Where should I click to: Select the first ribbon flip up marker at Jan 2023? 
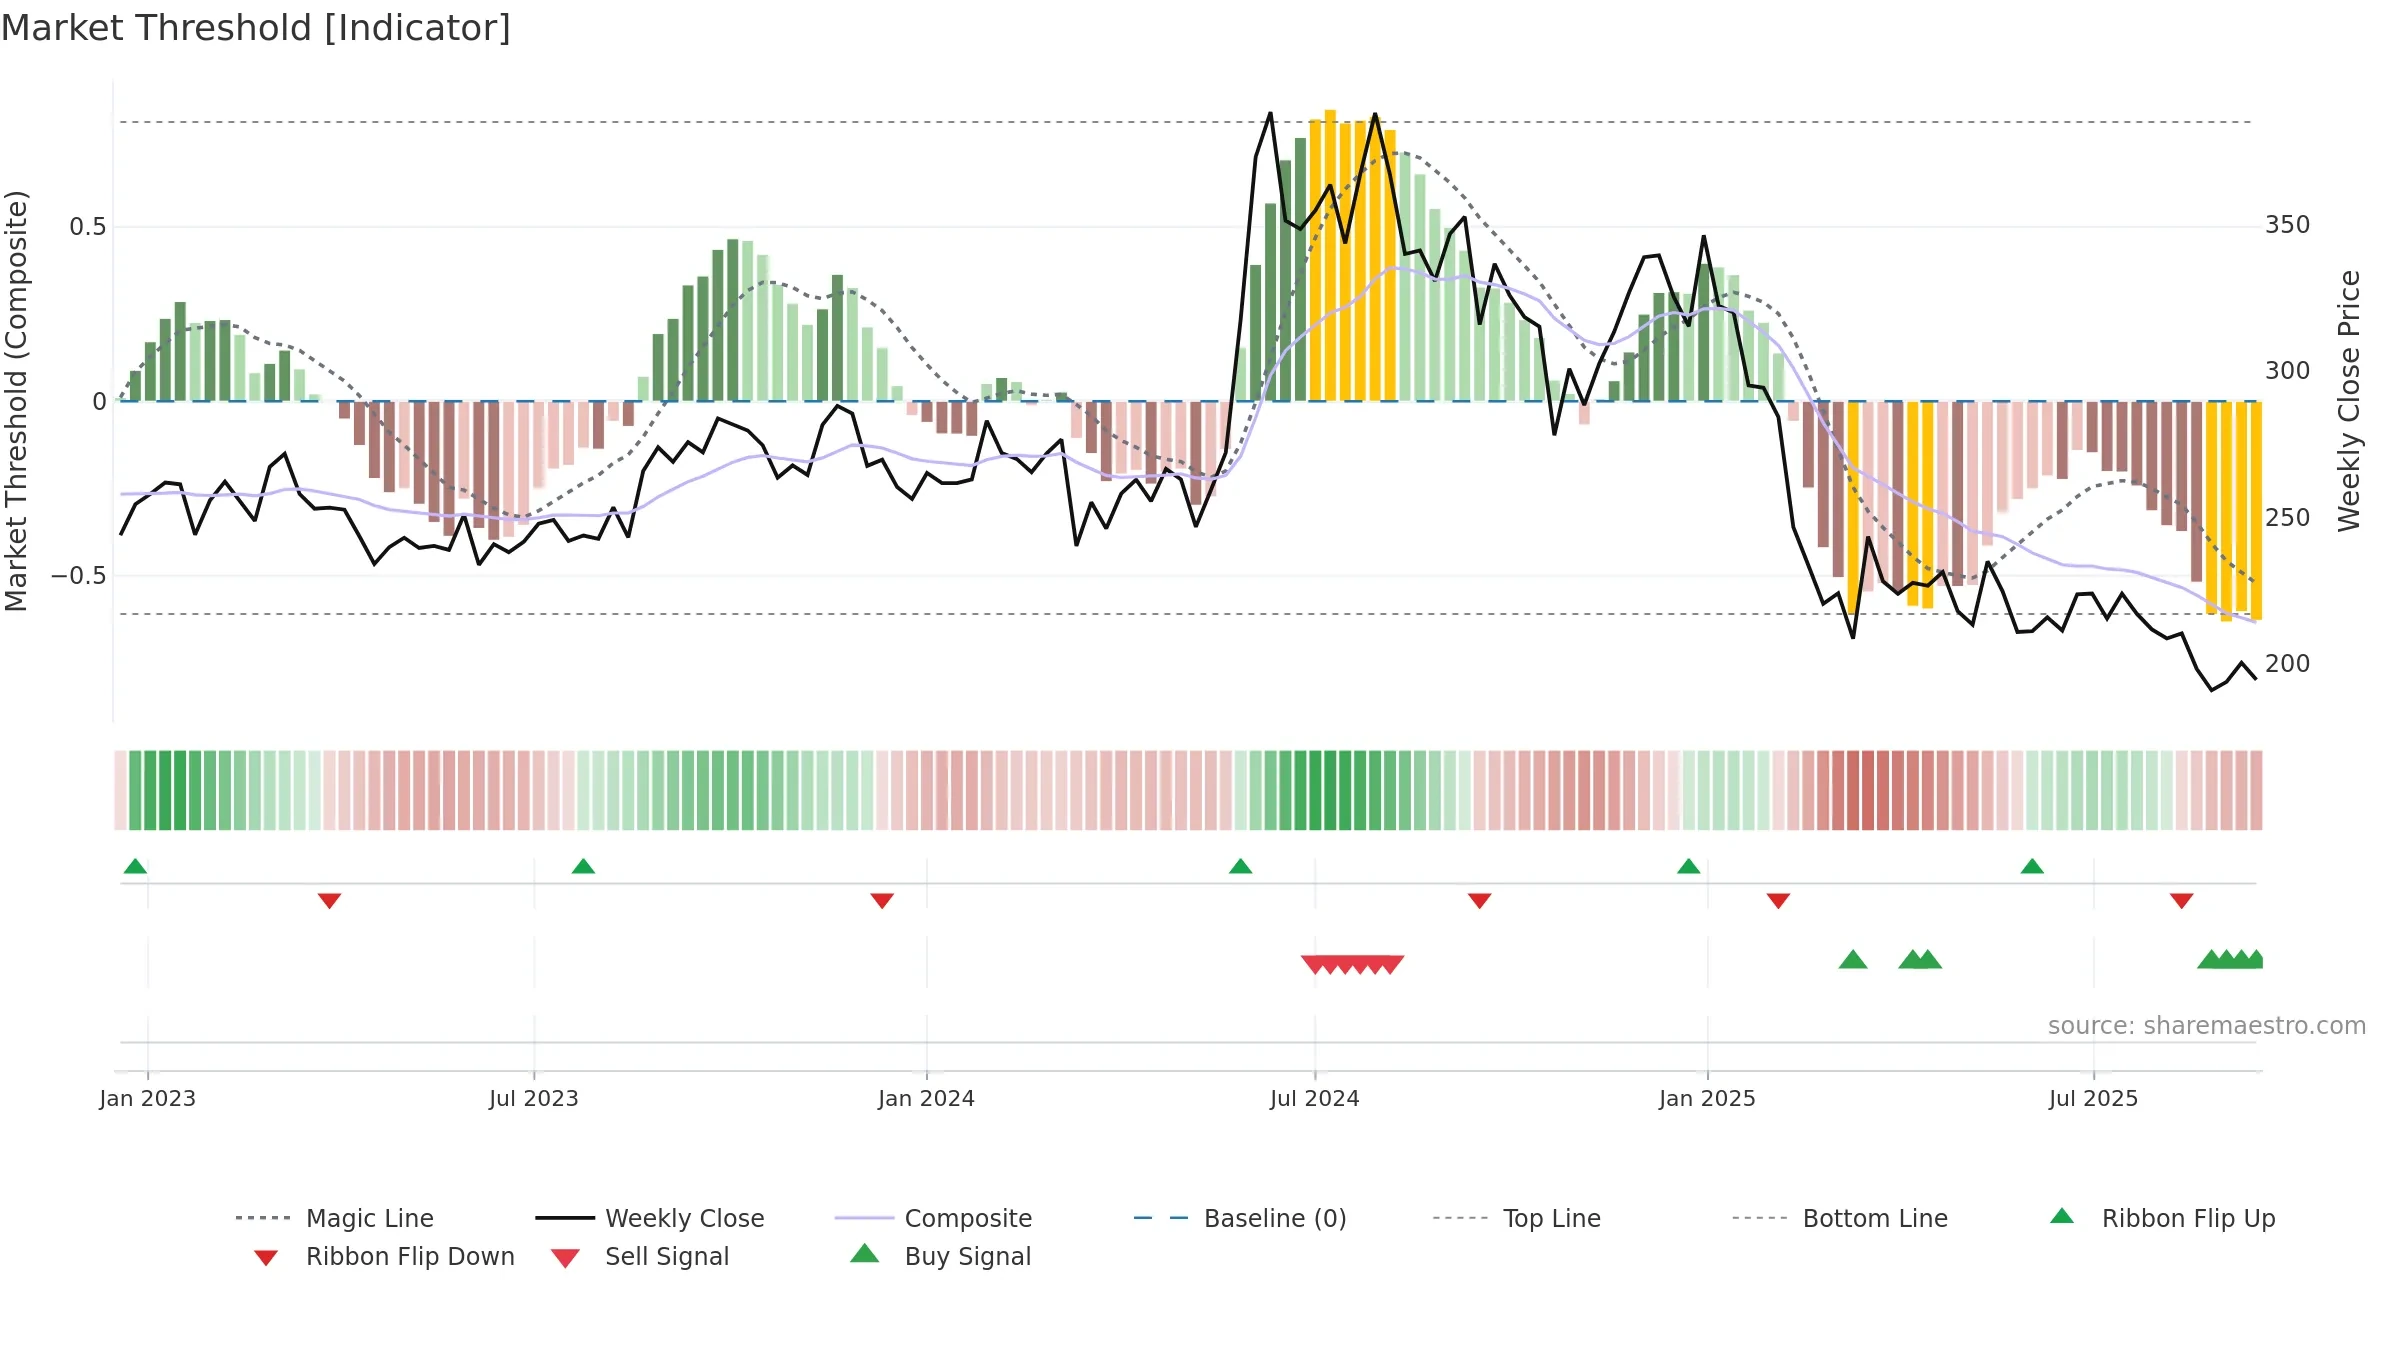point(135,866)
